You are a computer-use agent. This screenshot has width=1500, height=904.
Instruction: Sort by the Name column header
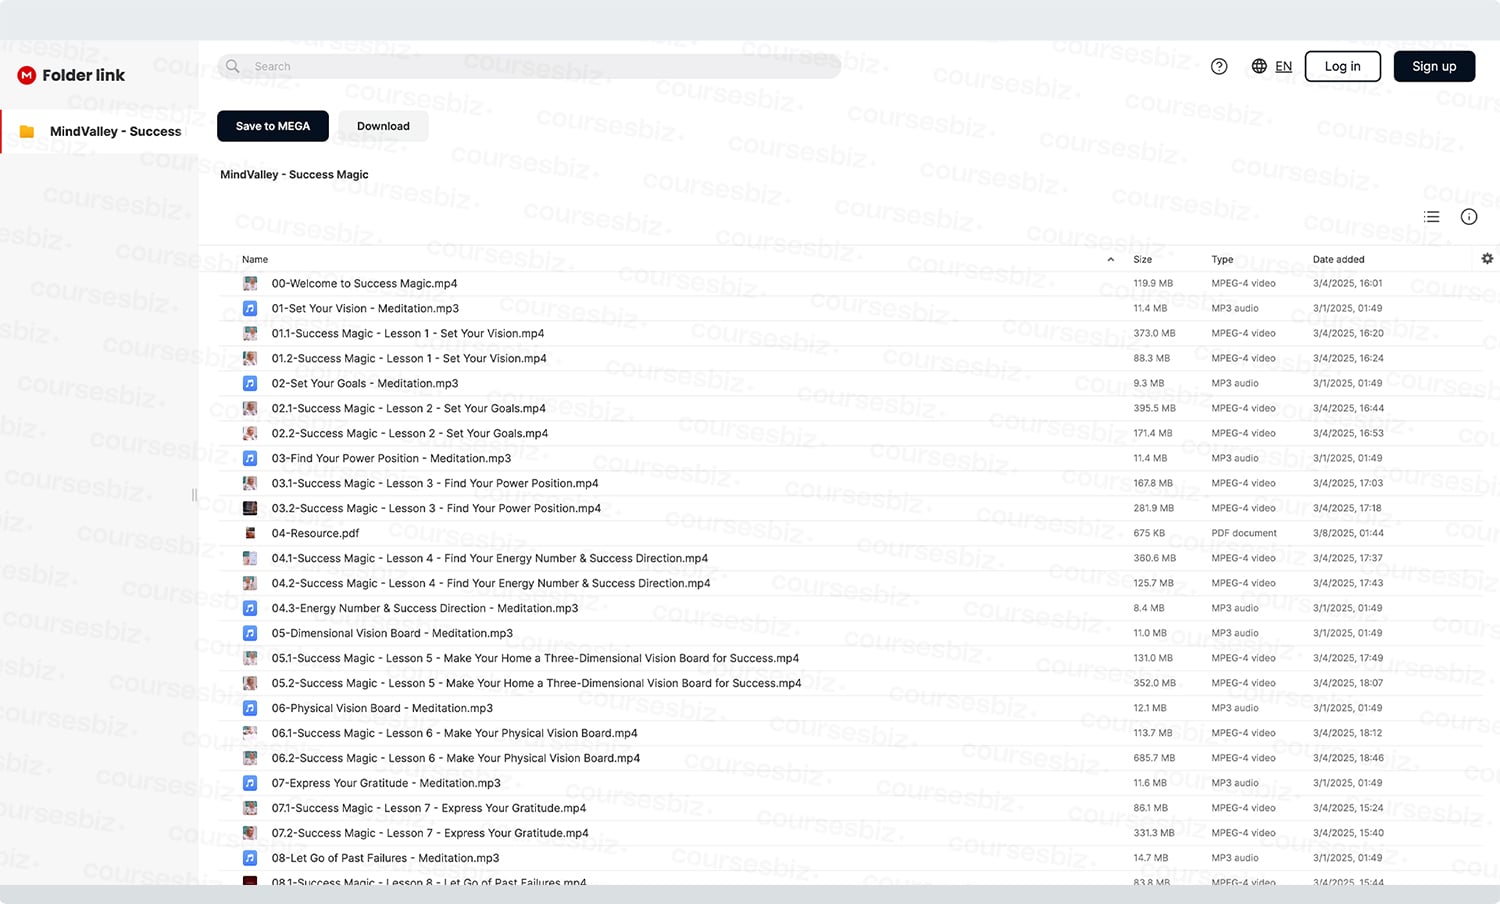[255, 259]
